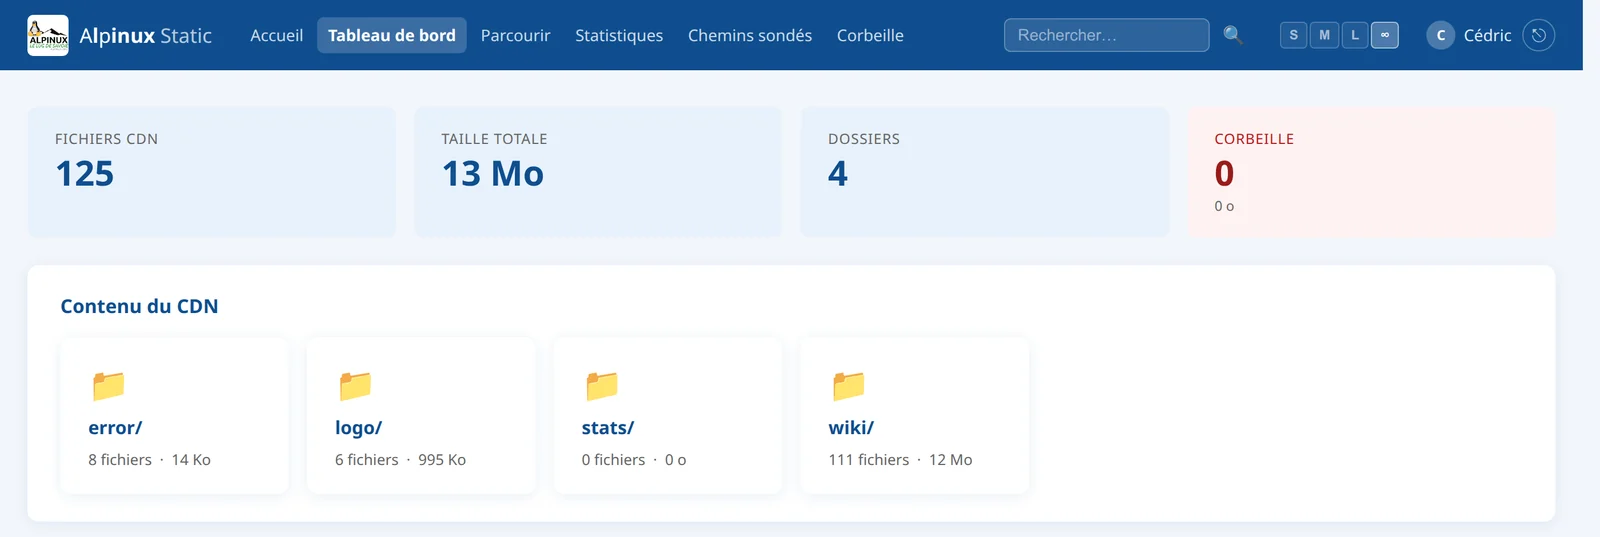Open the wiki/ folder link
Screen dimensions: 1600x537
(x=851, y=428)
